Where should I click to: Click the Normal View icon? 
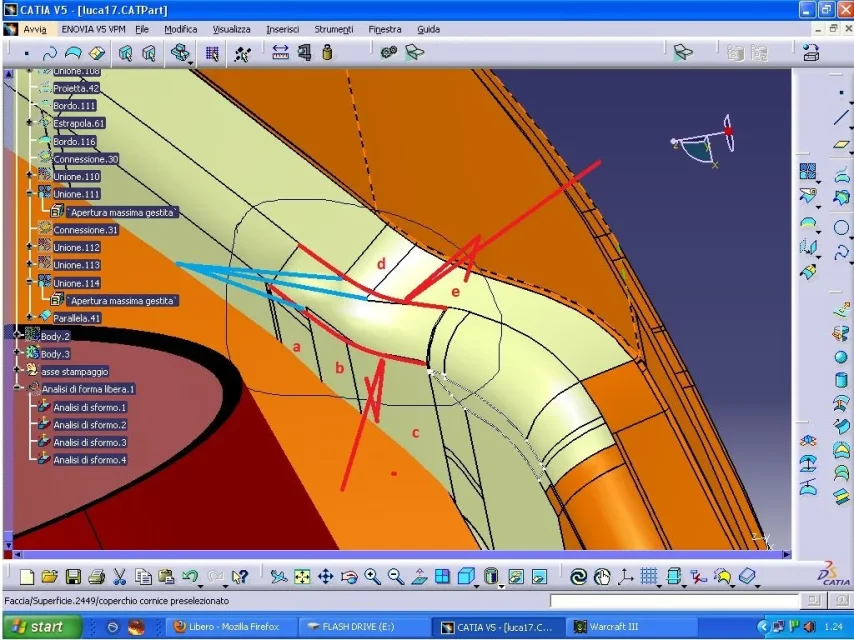click(419, 576)
